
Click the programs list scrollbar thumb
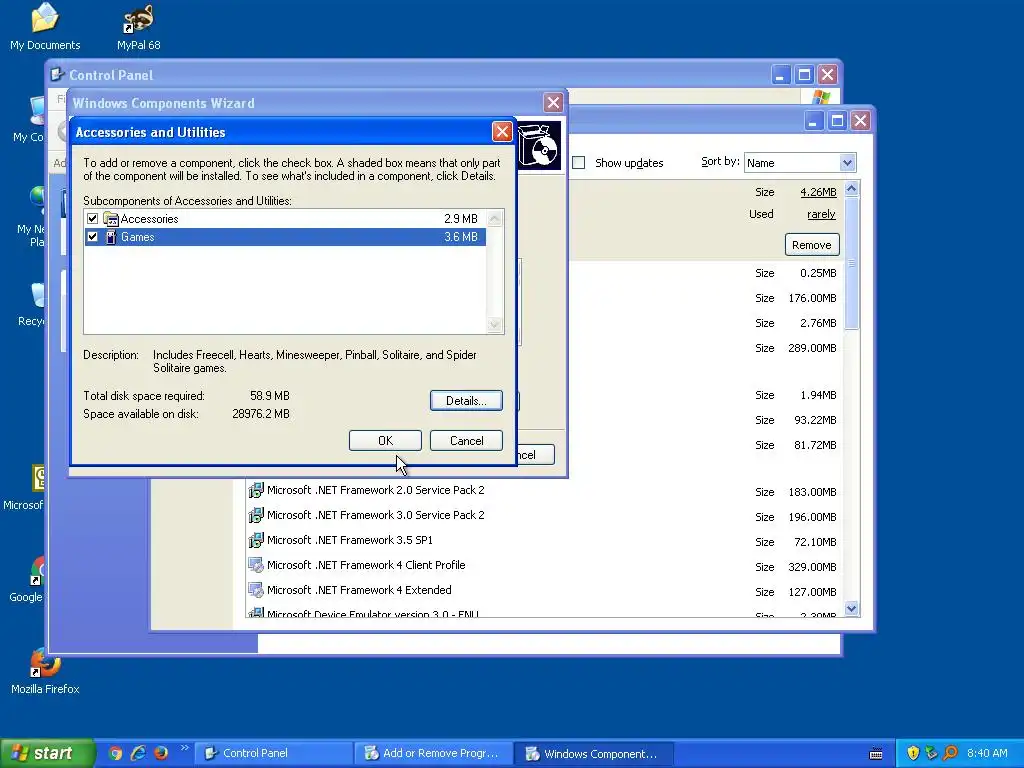851,263
